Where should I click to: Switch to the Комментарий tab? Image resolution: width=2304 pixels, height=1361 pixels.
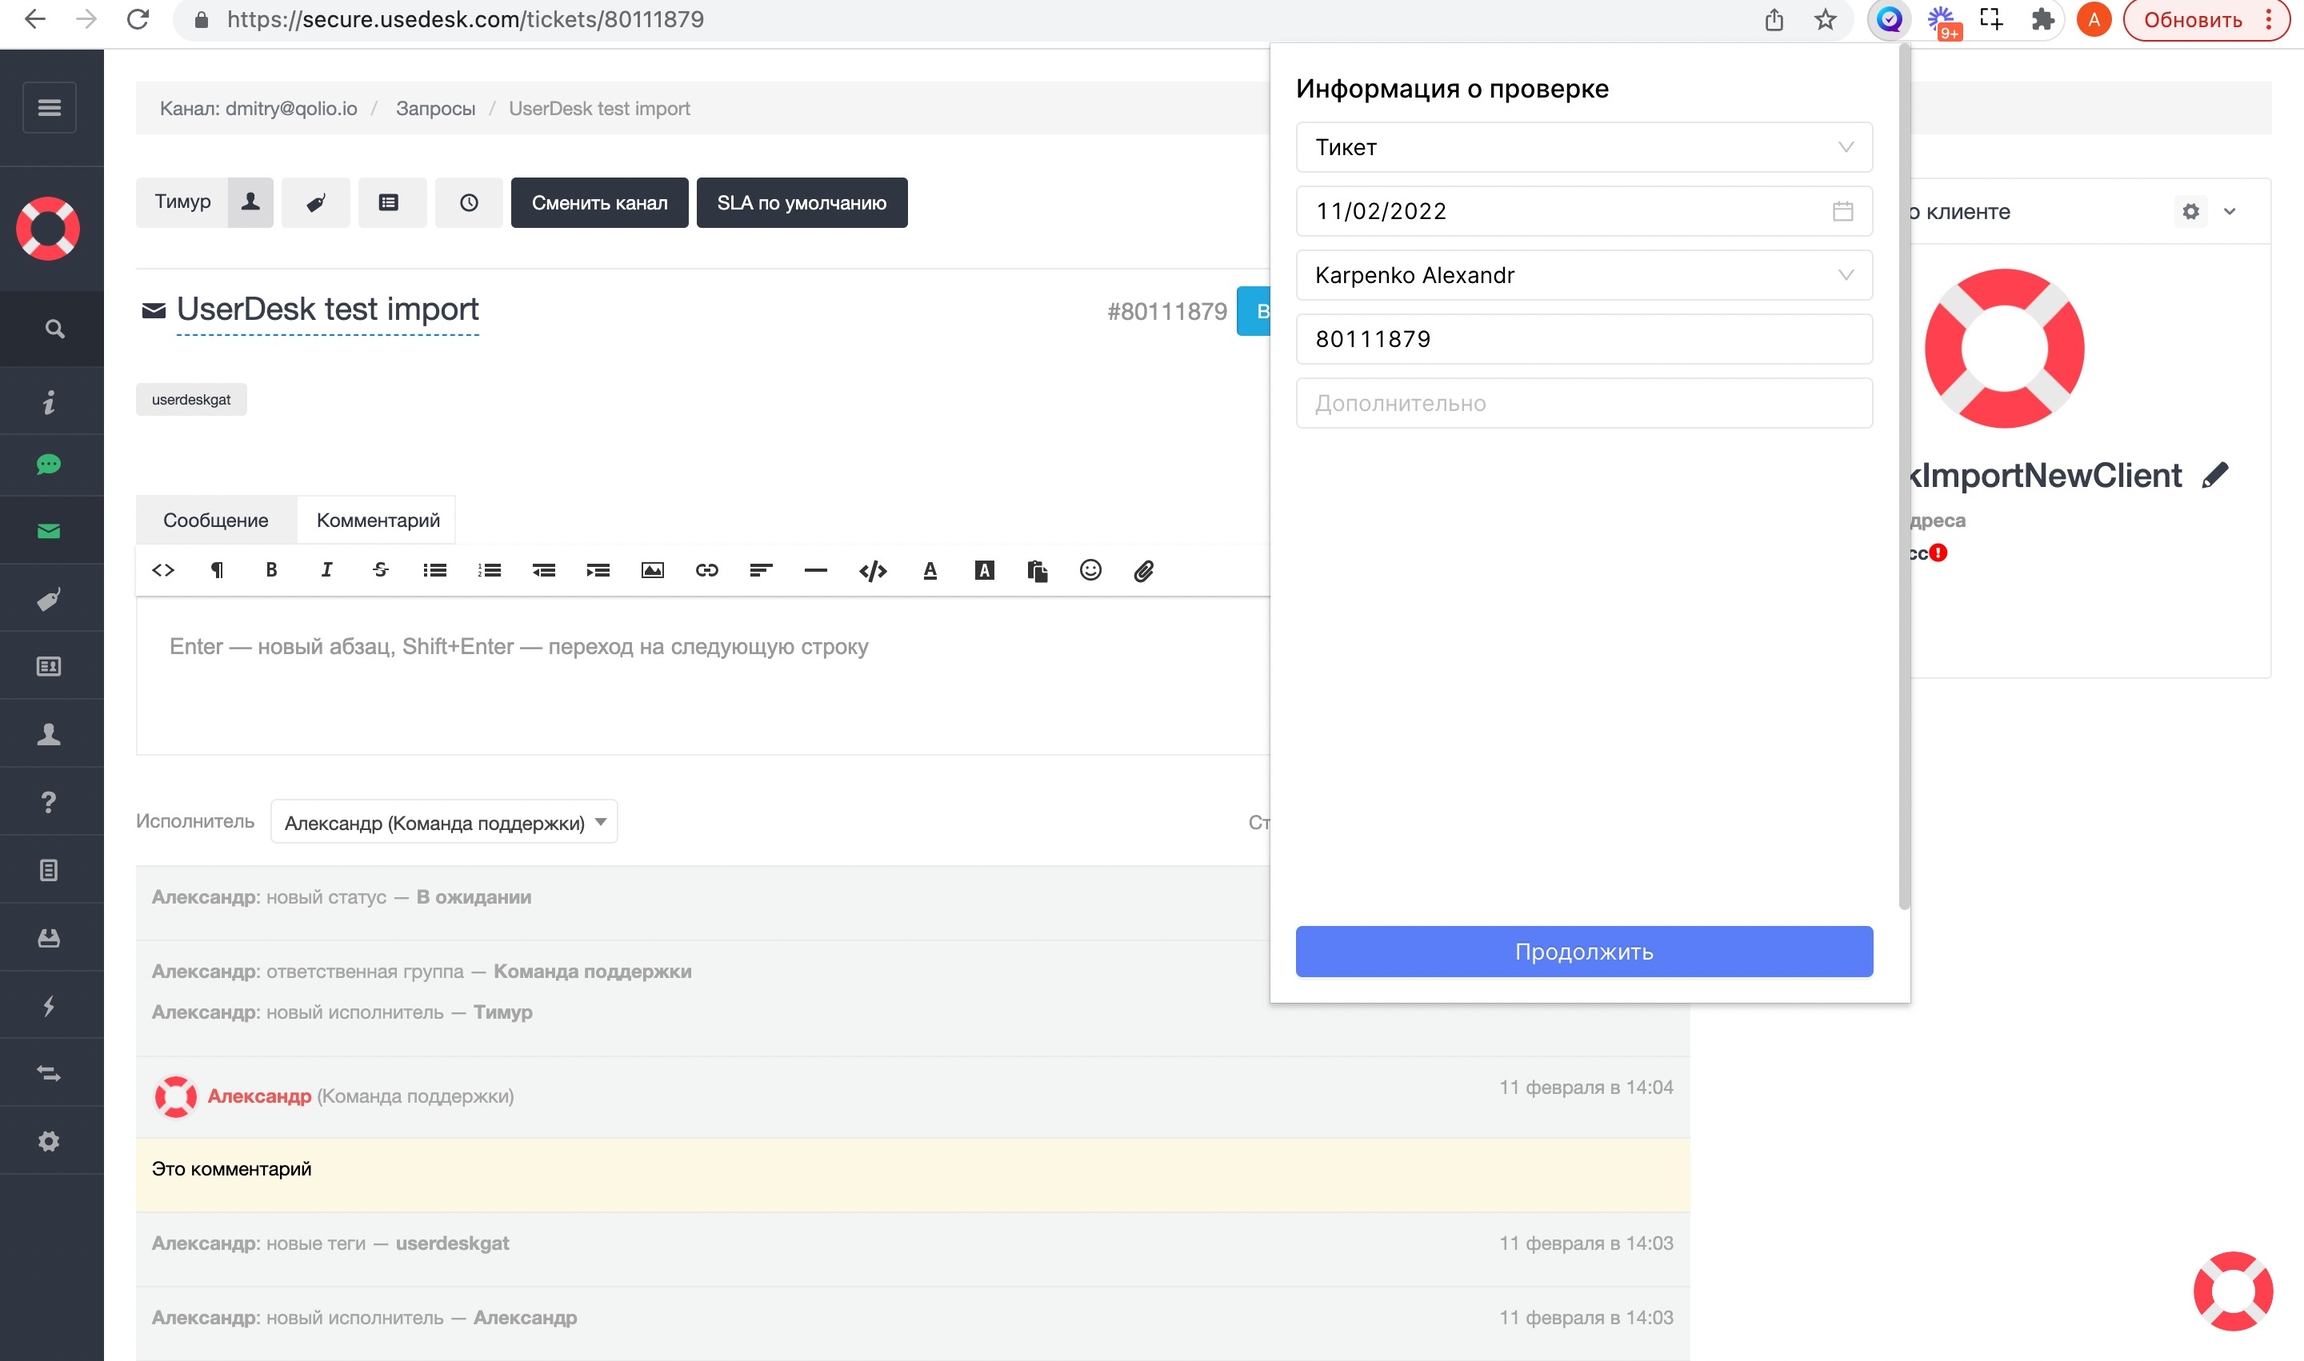[x=377, y=520]
